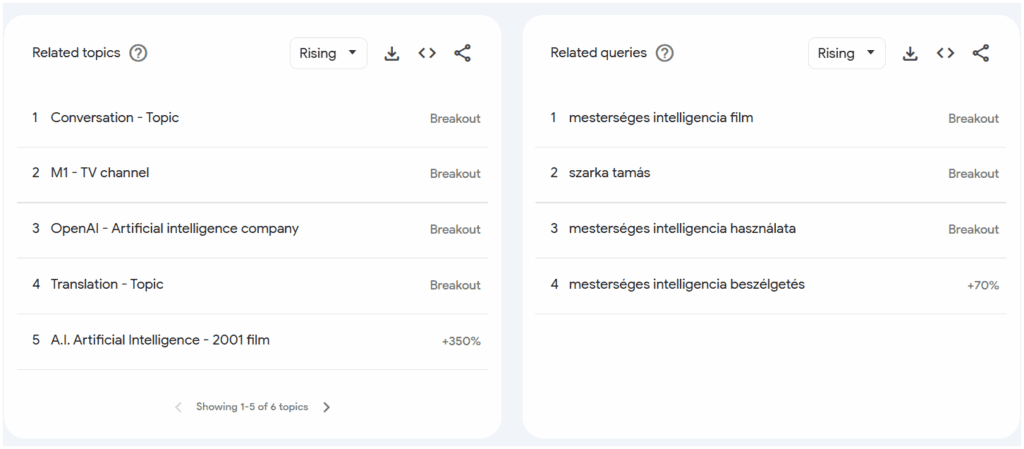Viewport: 1024px width, 449px height.
Task: Download the Related queries data as CSV
Action: point(910,54)
